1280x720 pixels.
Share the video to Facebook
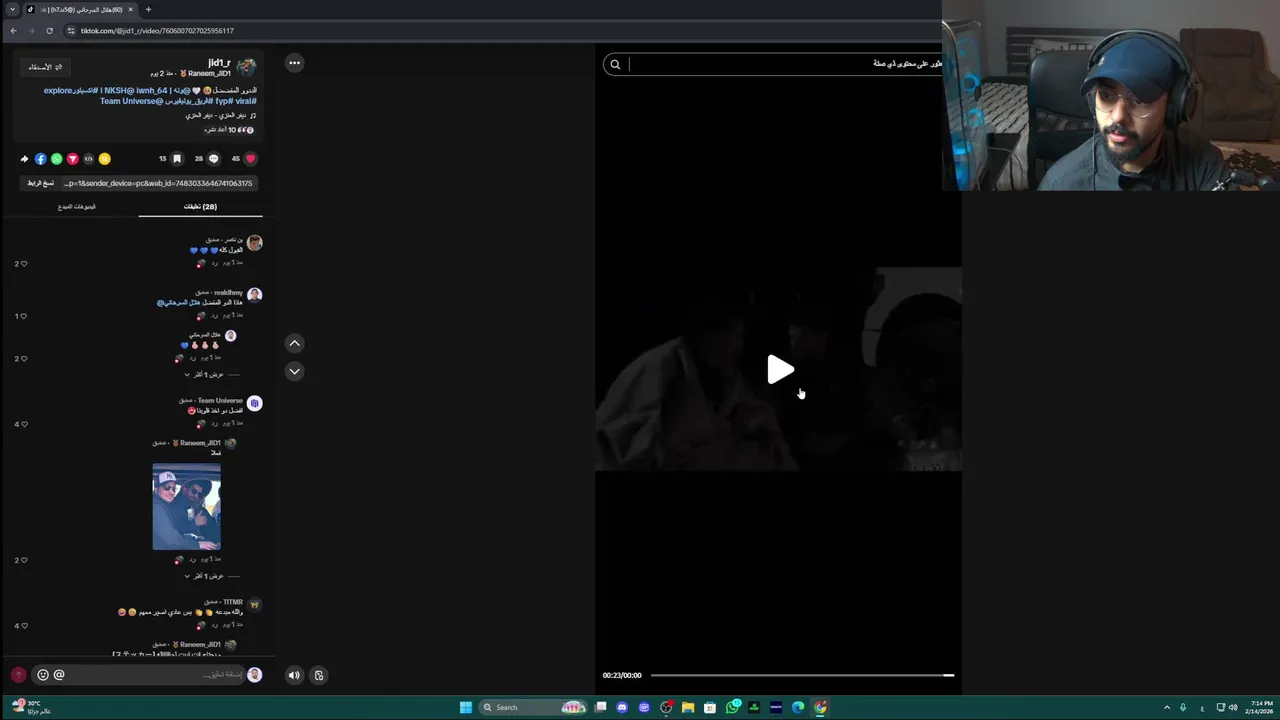[x=41, y=159]
